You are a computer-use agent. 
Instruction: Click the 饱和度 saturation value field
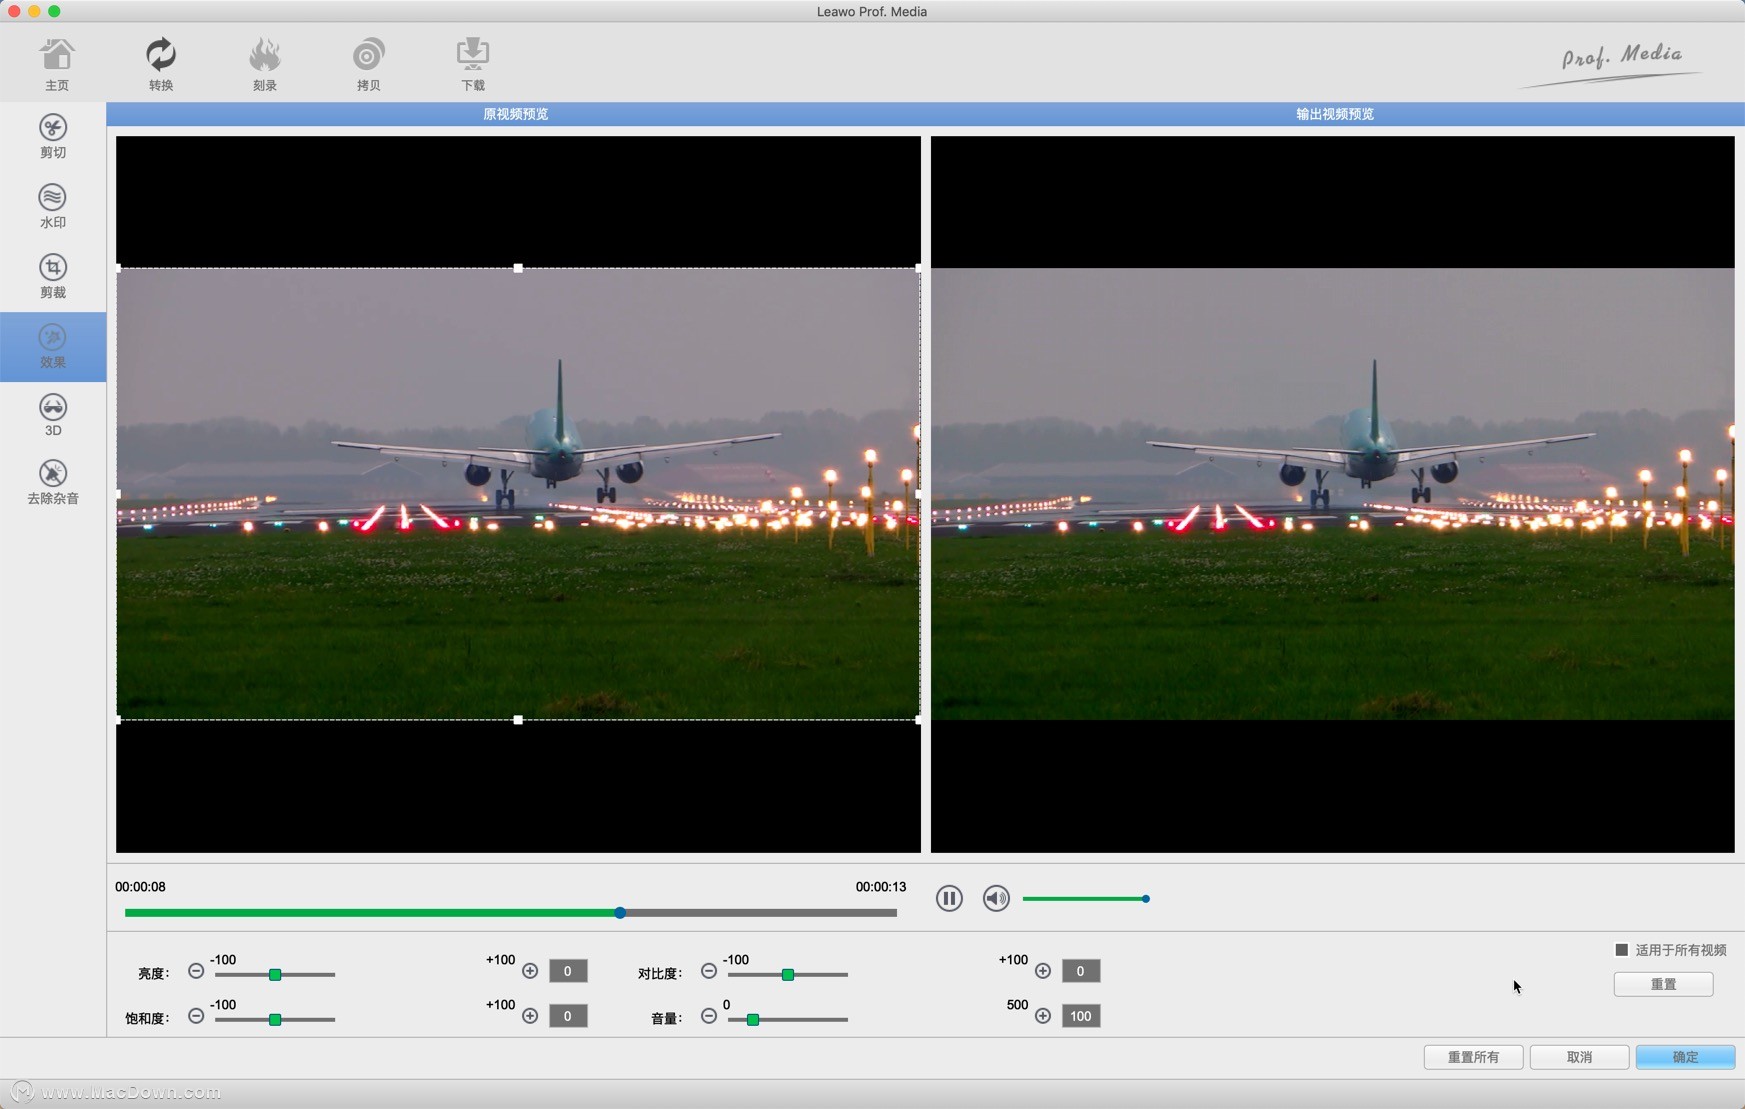[x=568, y=1016]
